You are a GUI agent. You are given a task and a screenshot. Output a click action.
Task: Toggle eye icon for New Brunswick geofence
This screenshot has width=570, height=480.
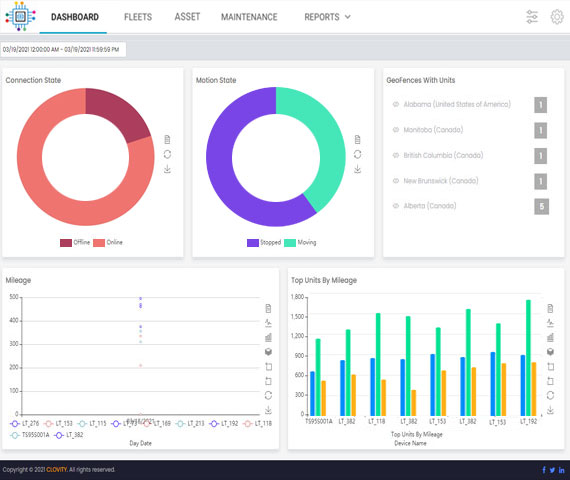pos(396,181)
